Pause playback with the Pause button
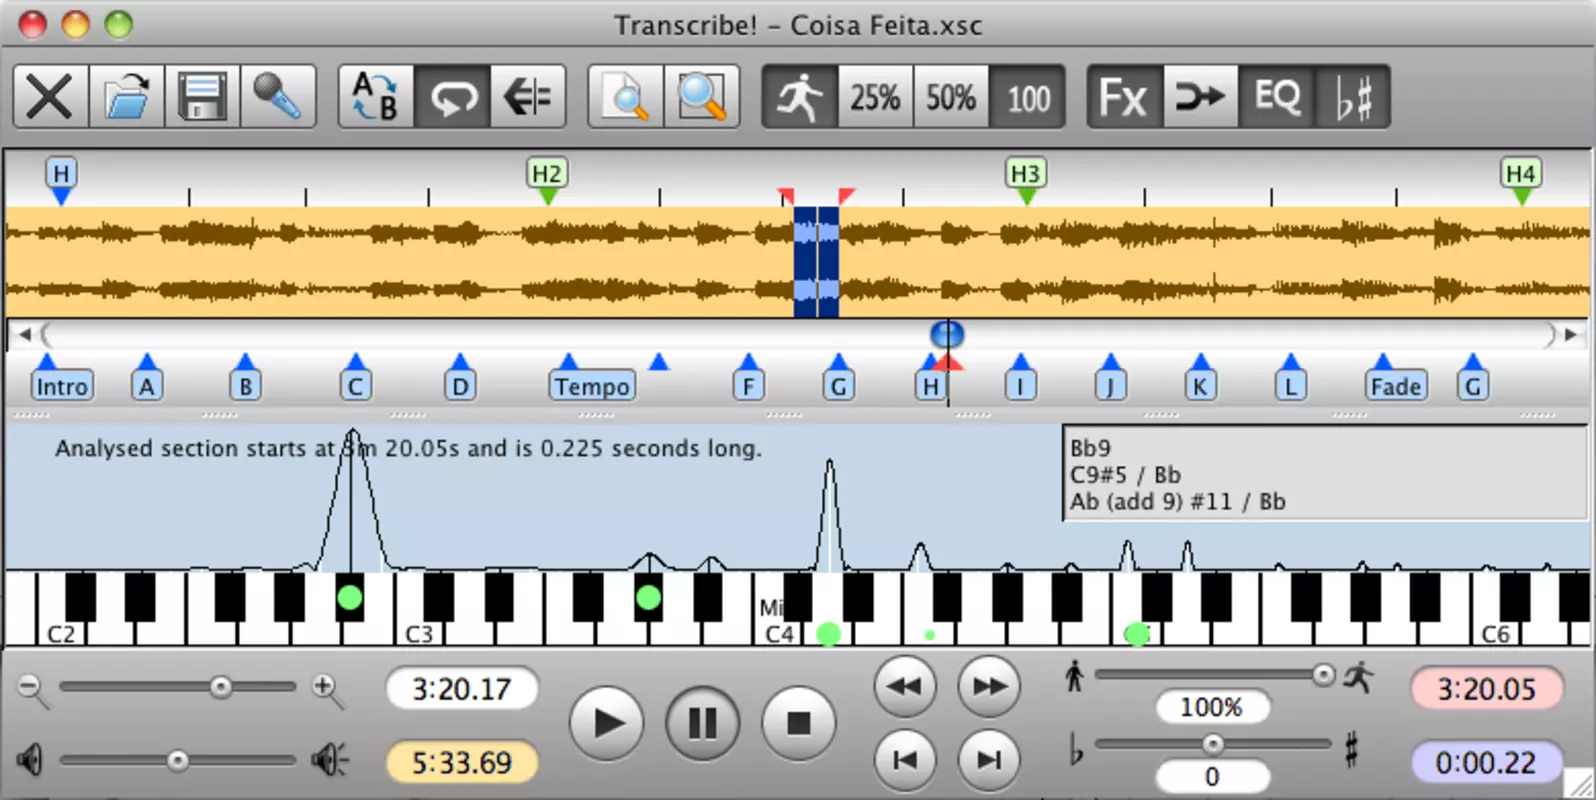The height and width of the screenshot is (800, 1596). point(702,722)
